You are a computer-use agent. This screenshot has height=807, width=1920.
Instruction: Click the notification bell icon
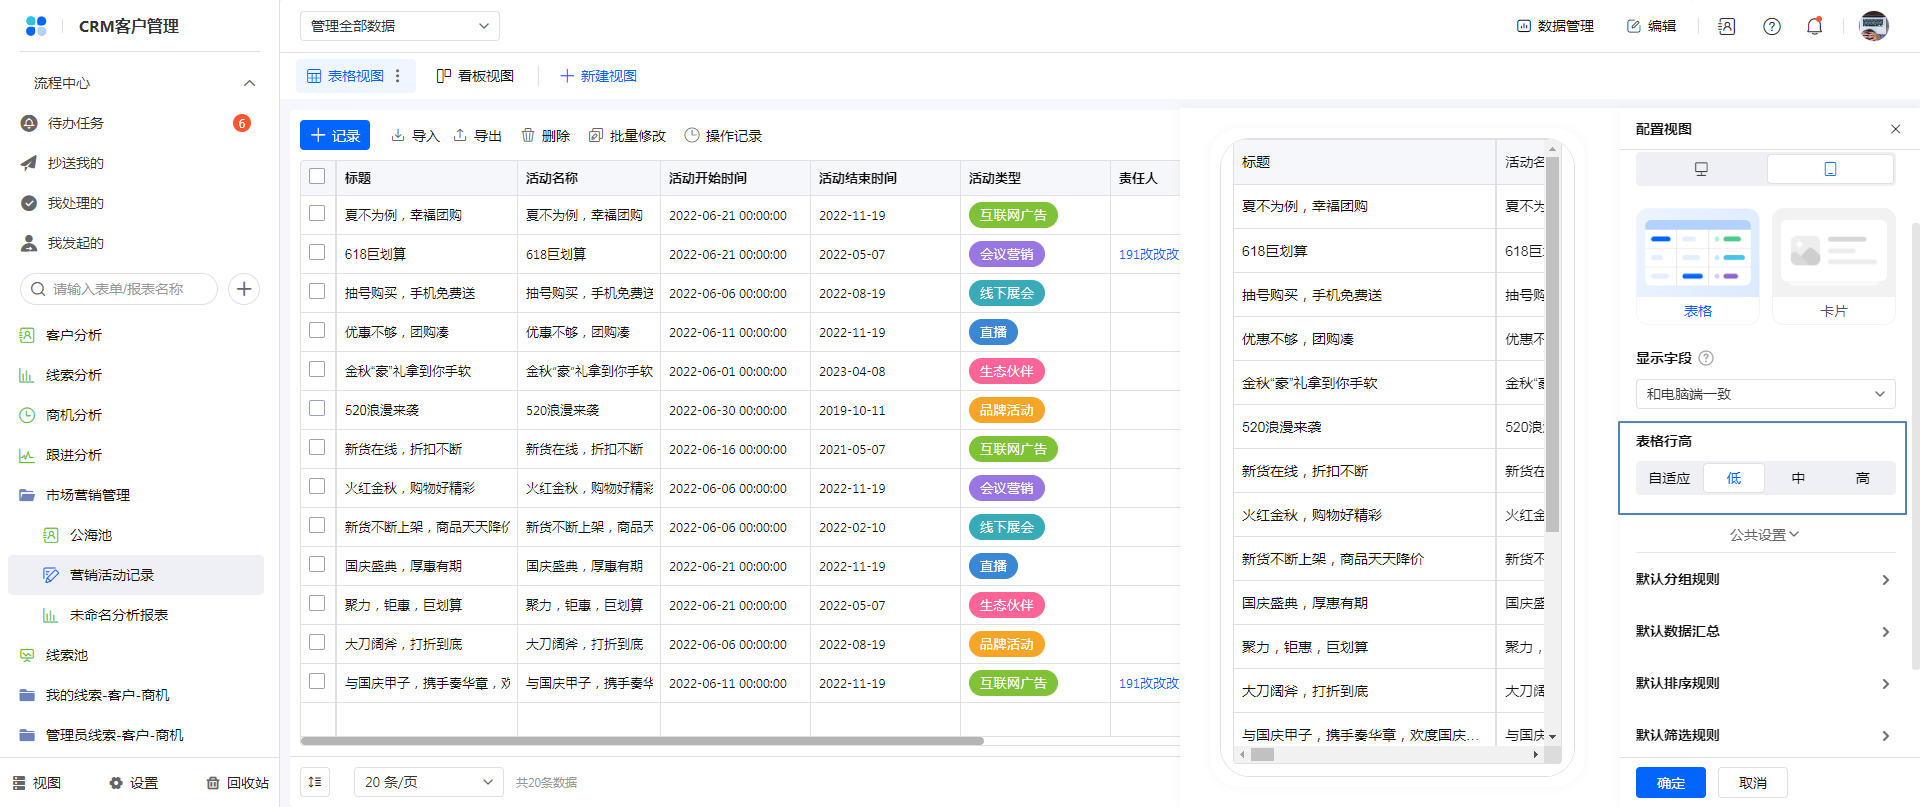click(x=1814, y=27)
